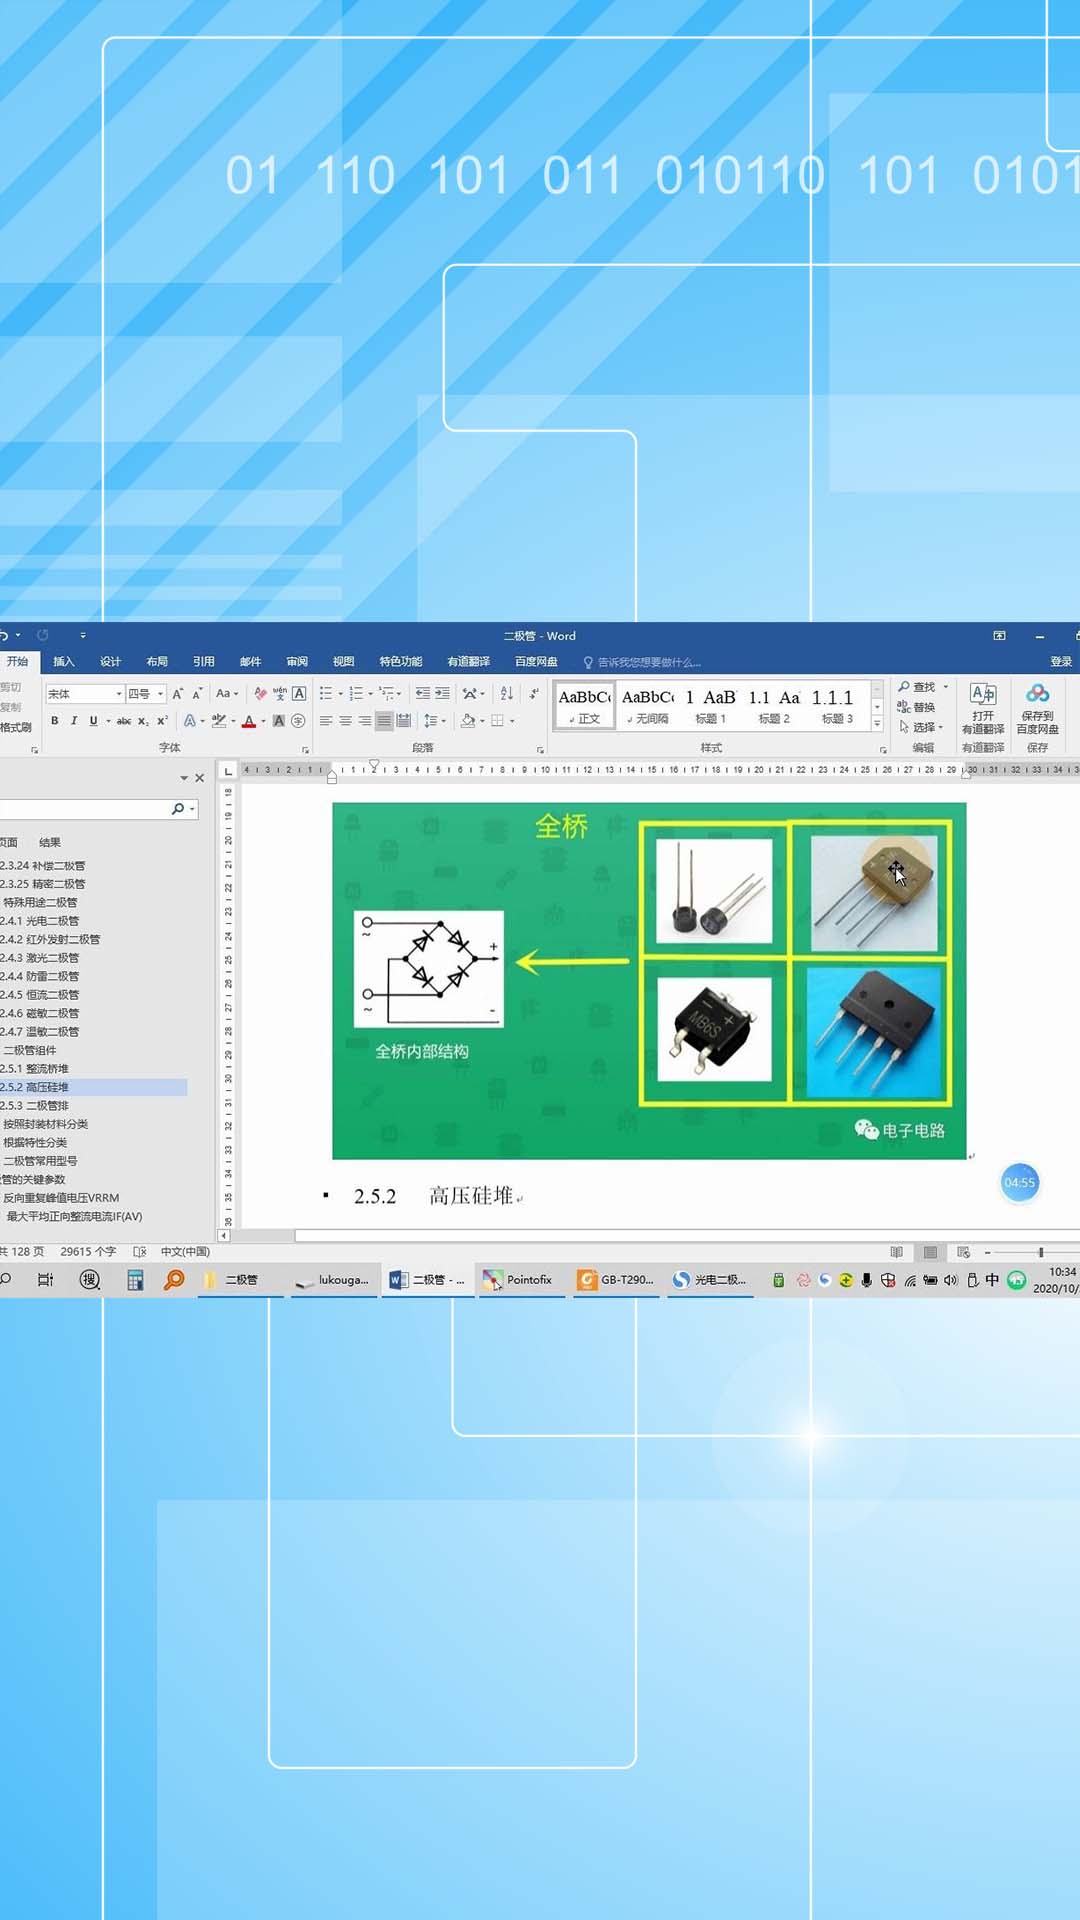1080x1920 pixels.
Task: Apply superscript formatting
Action: [x=162, y=721]
